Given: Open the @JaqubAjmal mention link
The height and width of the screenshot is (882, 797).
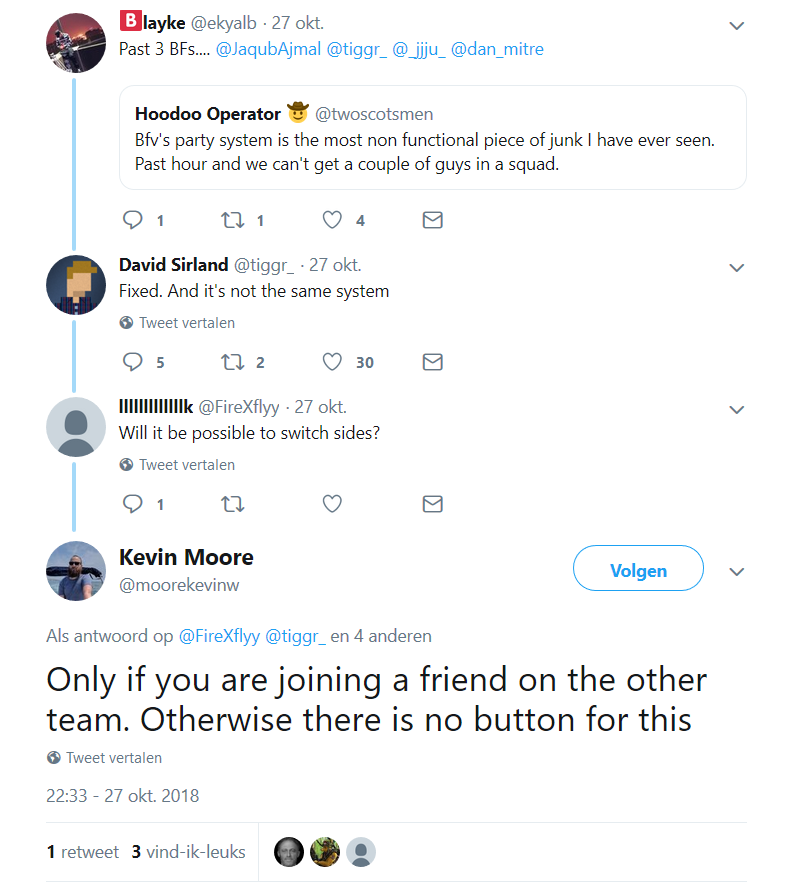Looking at the screenshot, I should click(267, 49).
